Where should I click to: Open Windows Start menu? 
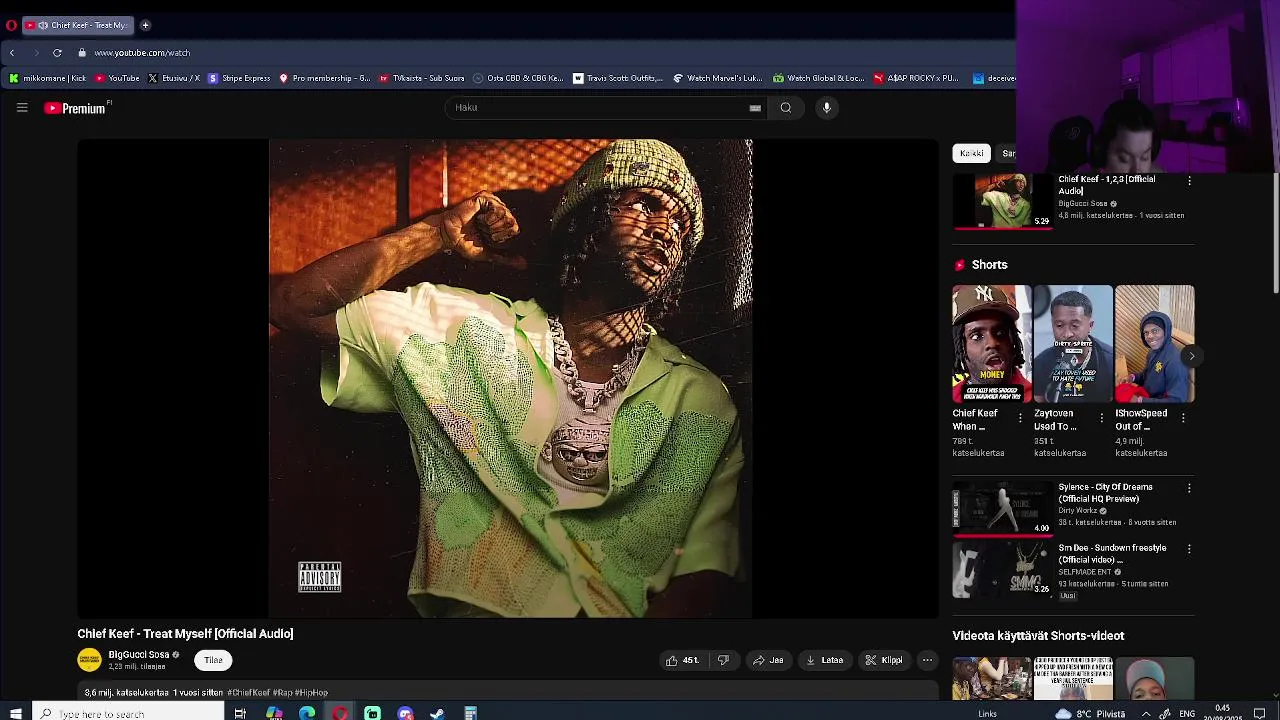point(15,713)
